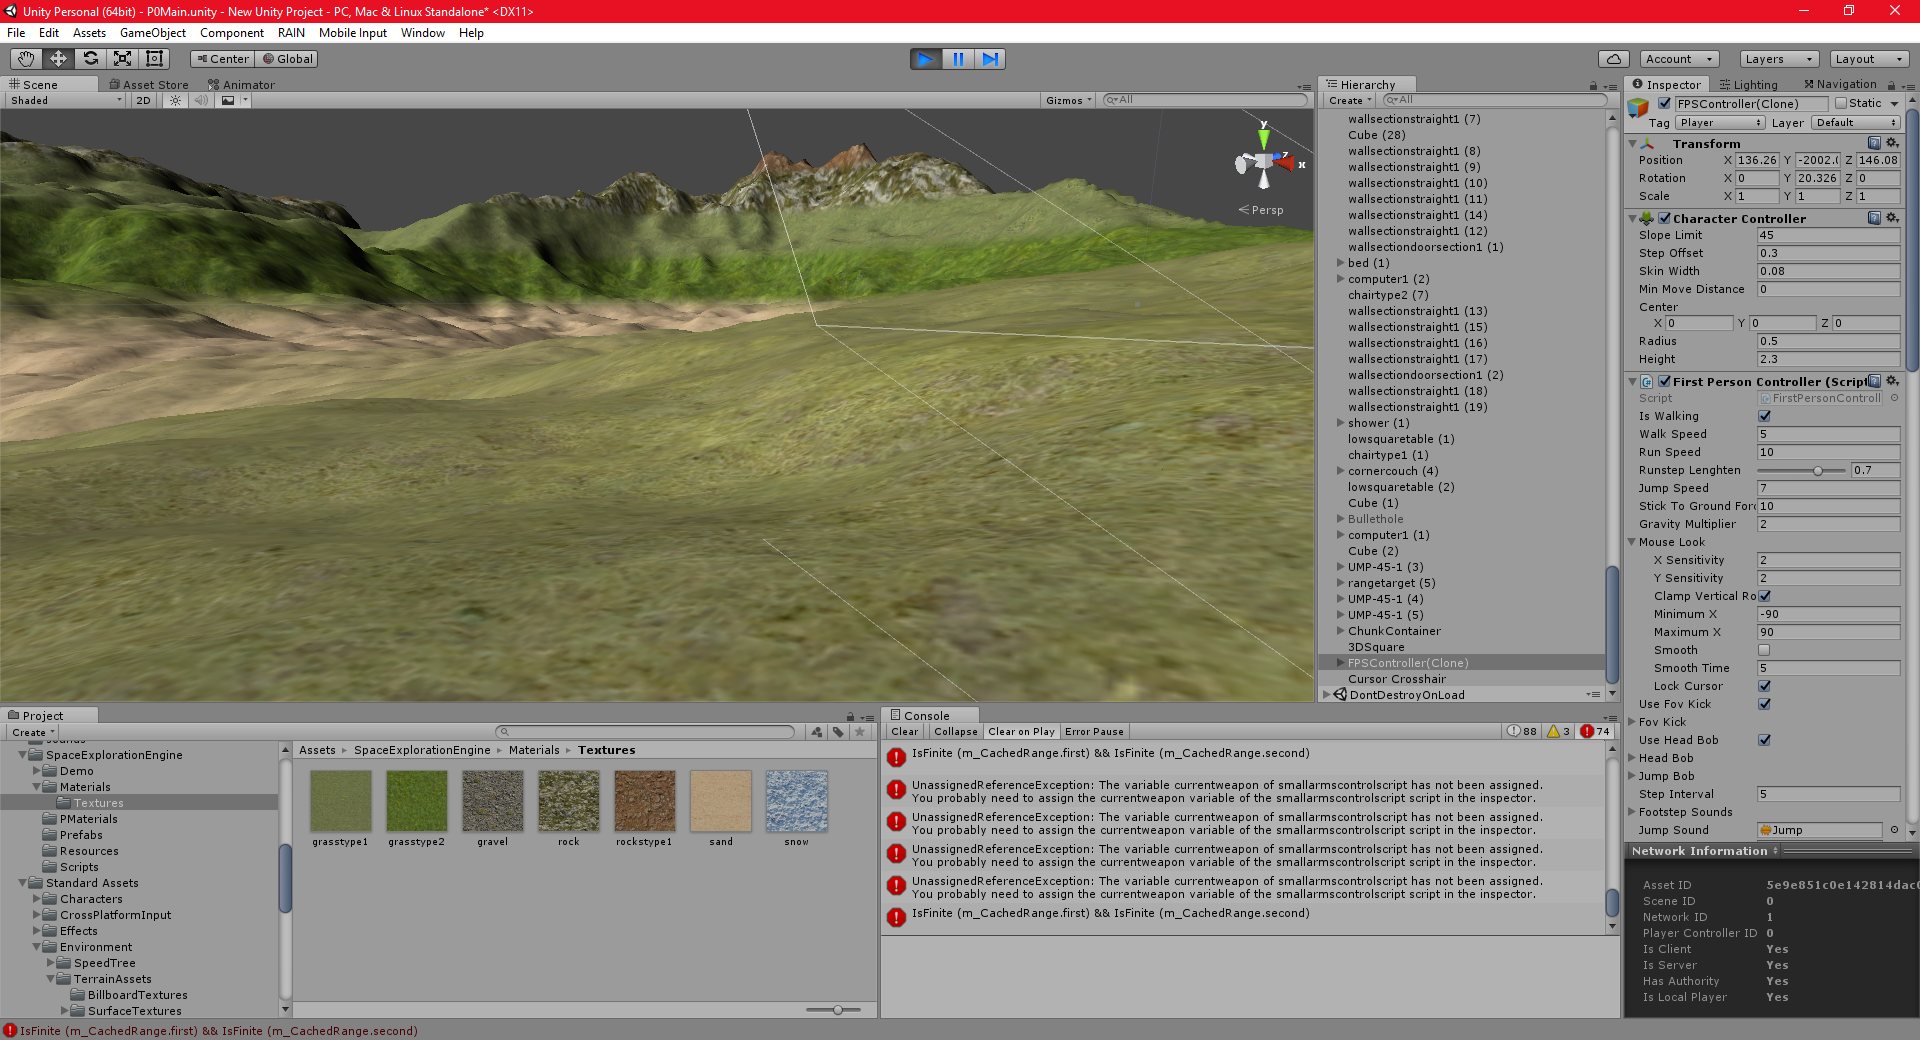Open the RAIN menu

coord(291,33)
